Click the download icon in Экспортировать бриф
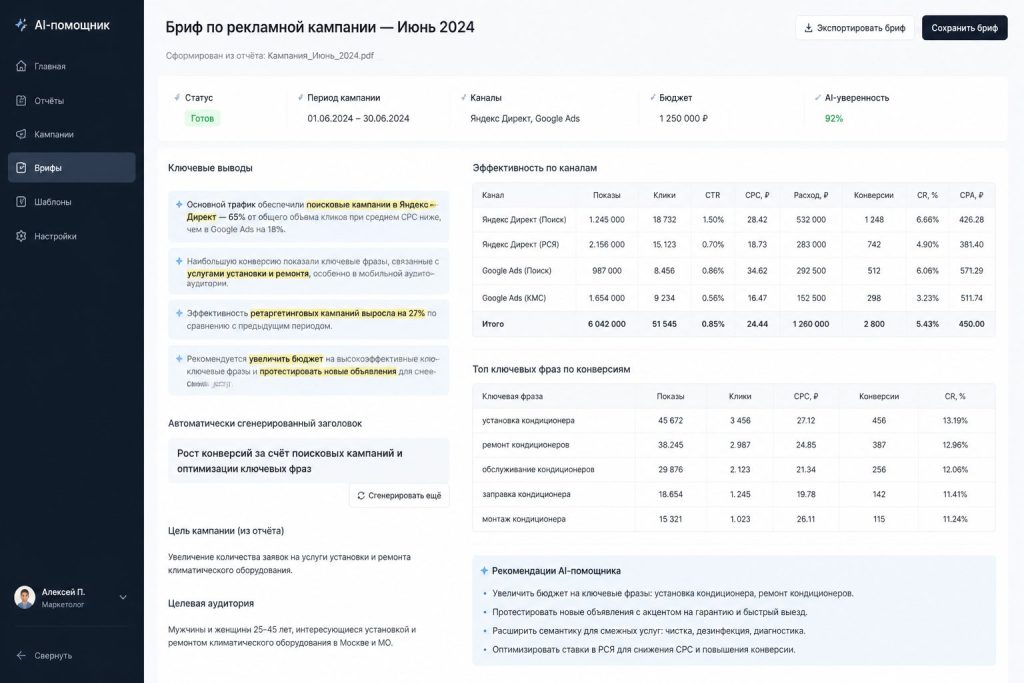Screen dimensions: 1024x683 808,28
